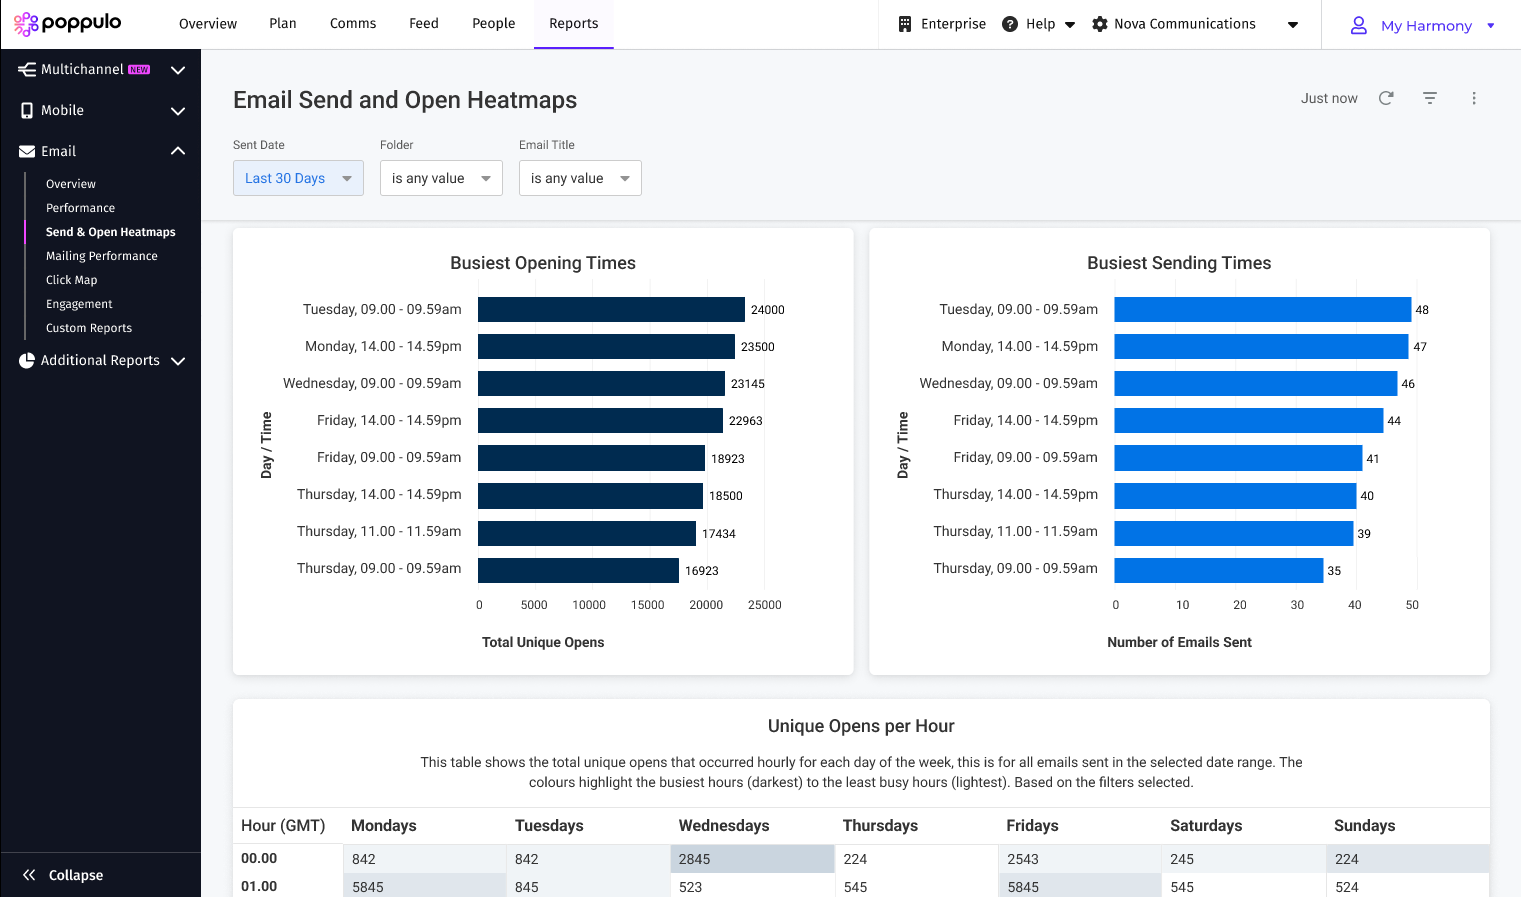Image resolution: width=1521 pixels, height=897 pixels.
Task: Refresh the report data
Action: (1386, 98)
